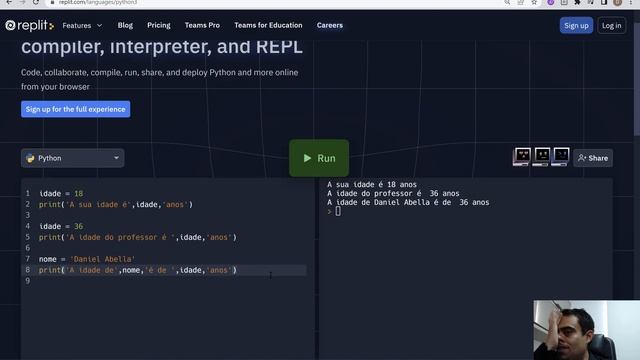Click the neutral-face computer avatar
Screen dimensions: 640x360
542,157
